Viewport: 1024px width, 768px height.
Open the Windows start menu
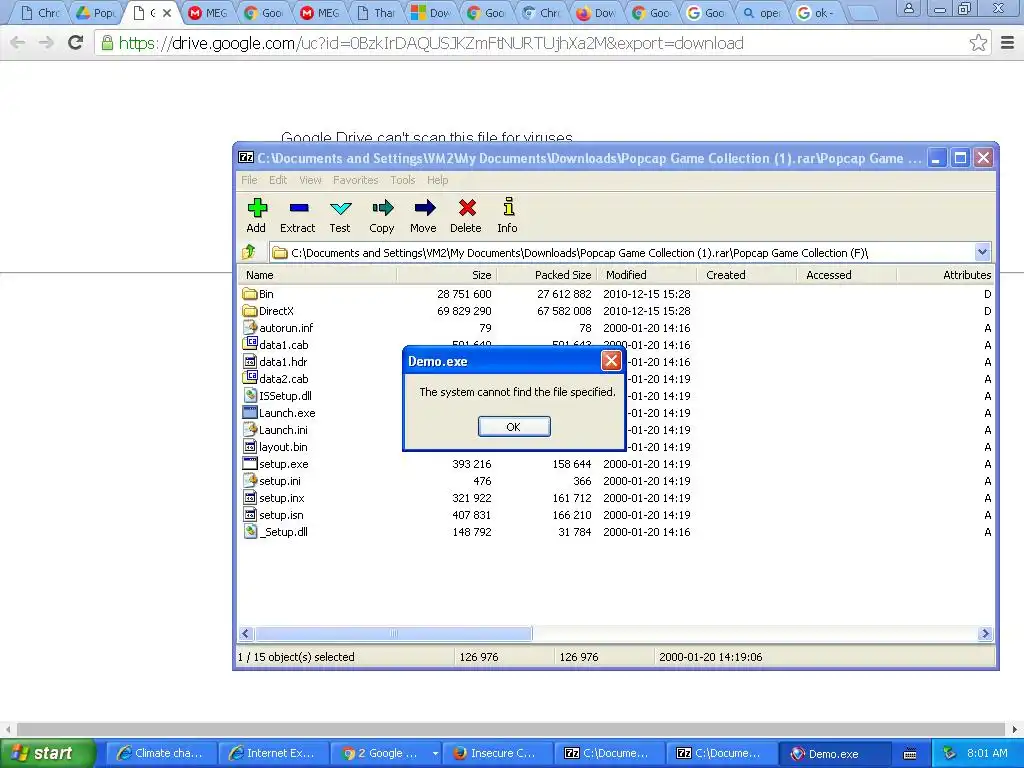47,754
